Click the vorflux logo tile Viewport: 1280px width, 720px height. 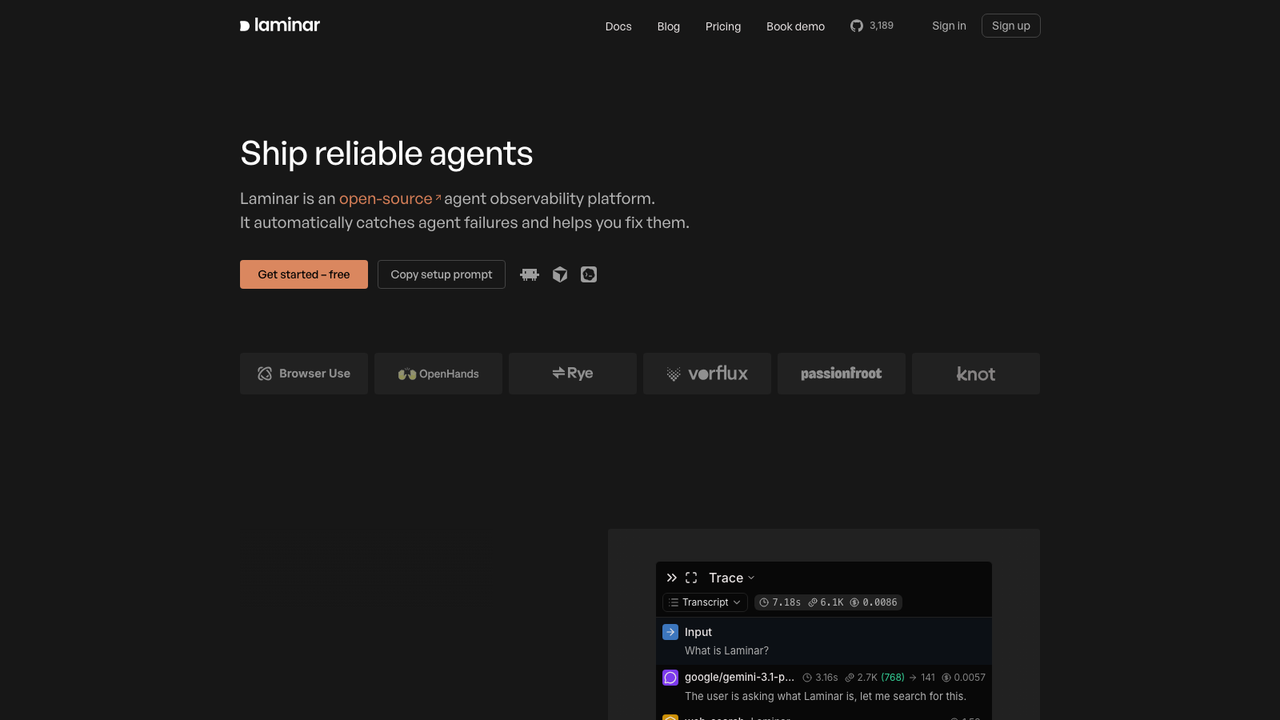[x=707, y=373]
